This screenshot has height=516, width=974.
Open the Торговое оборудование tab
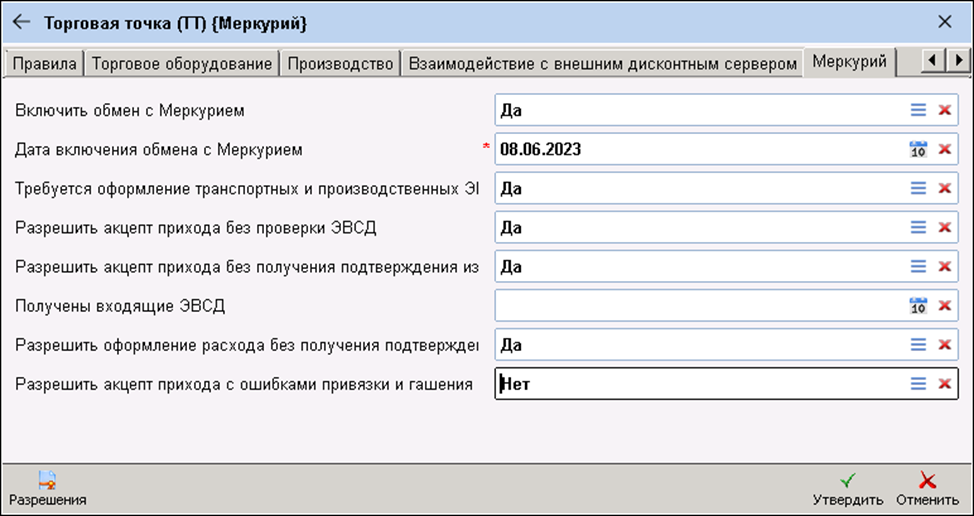(181, 63)
